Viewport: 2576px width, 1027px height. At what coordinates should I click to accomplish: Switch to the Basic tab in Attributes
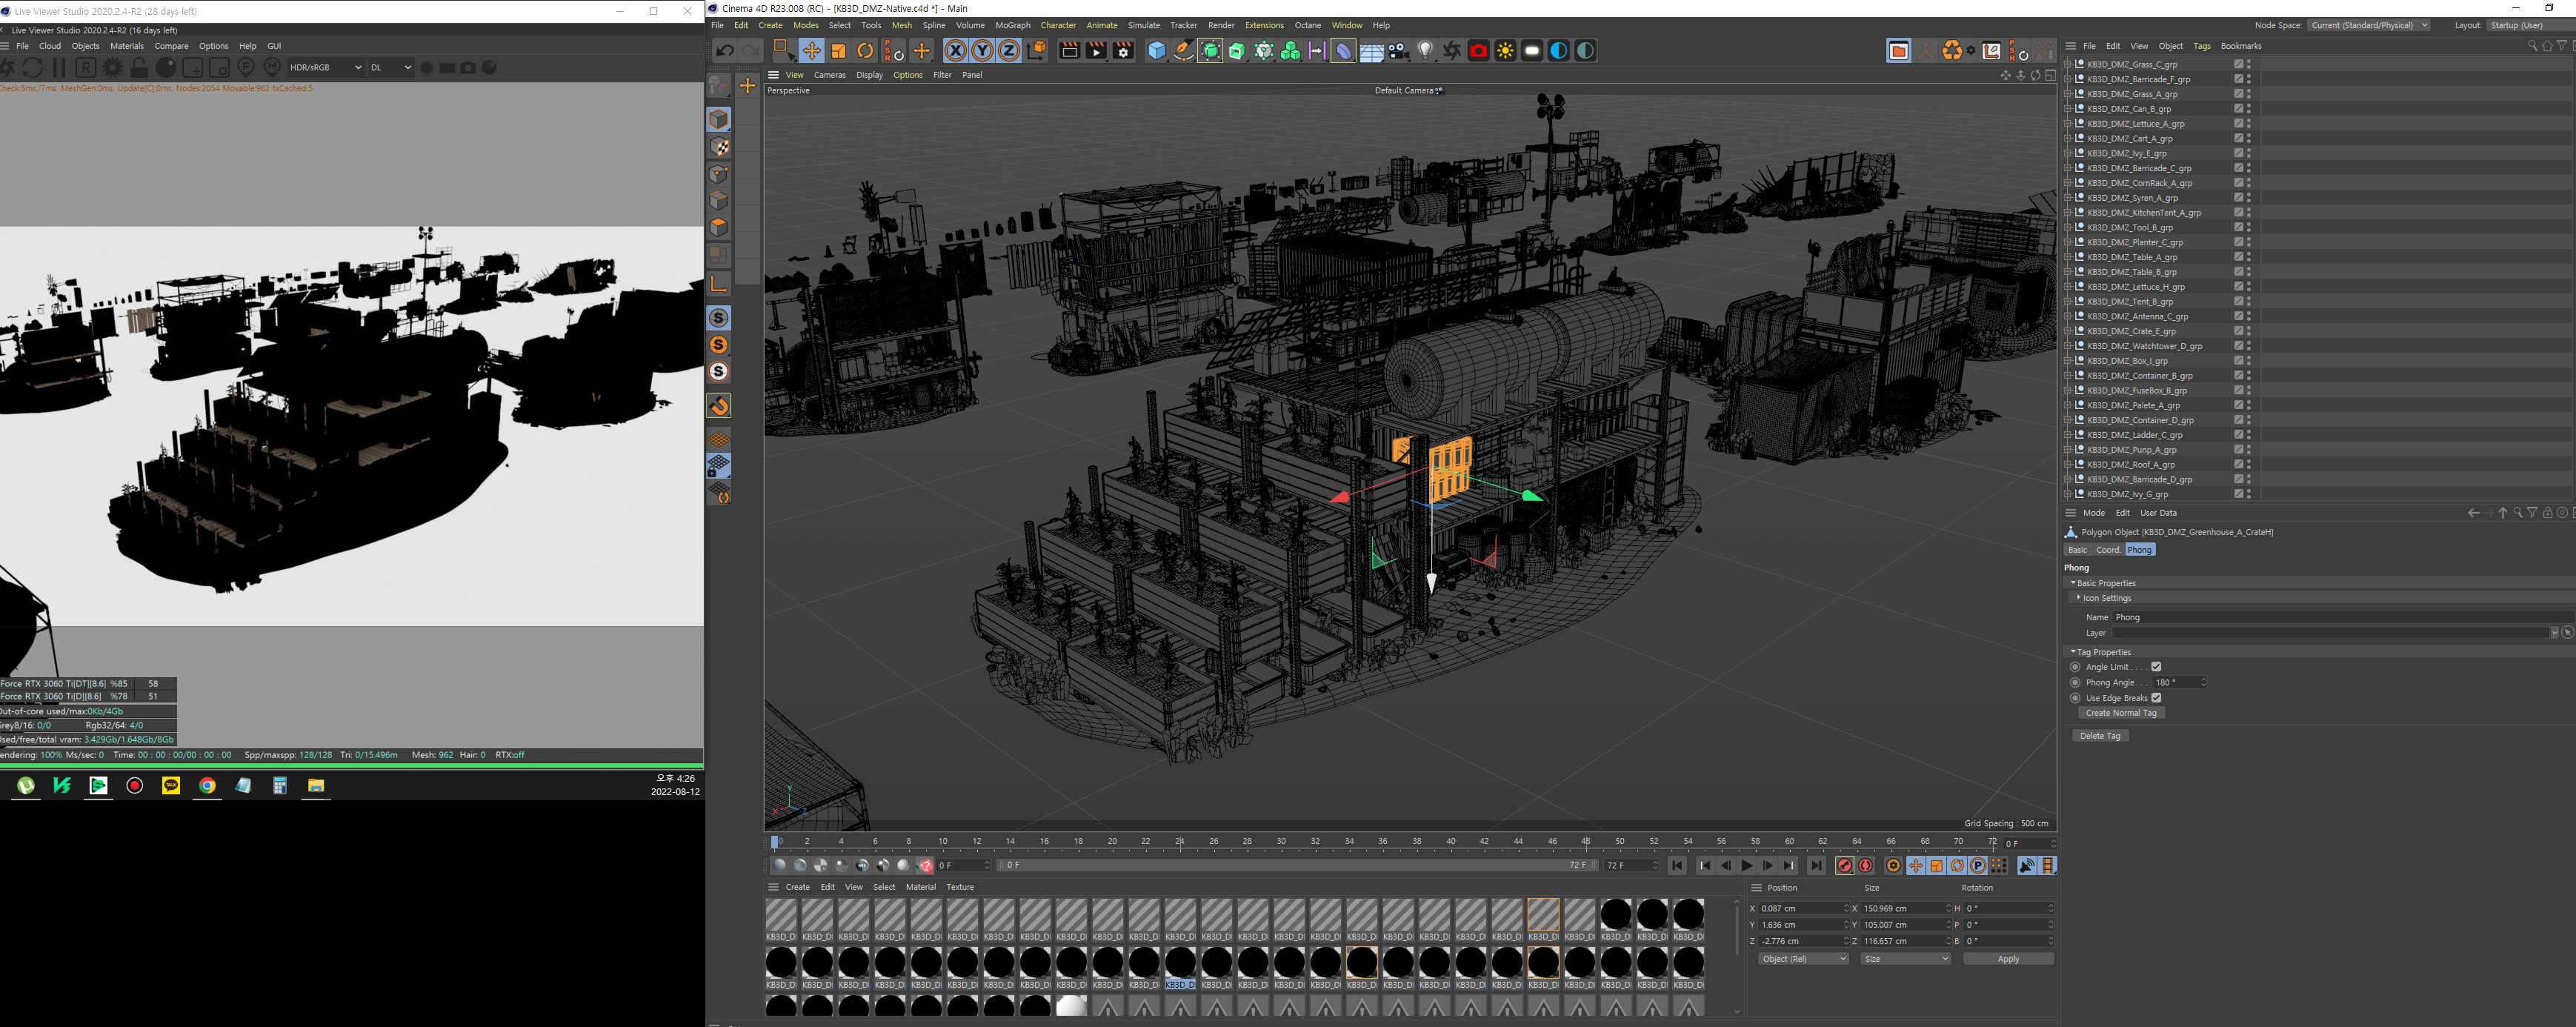2078,550
